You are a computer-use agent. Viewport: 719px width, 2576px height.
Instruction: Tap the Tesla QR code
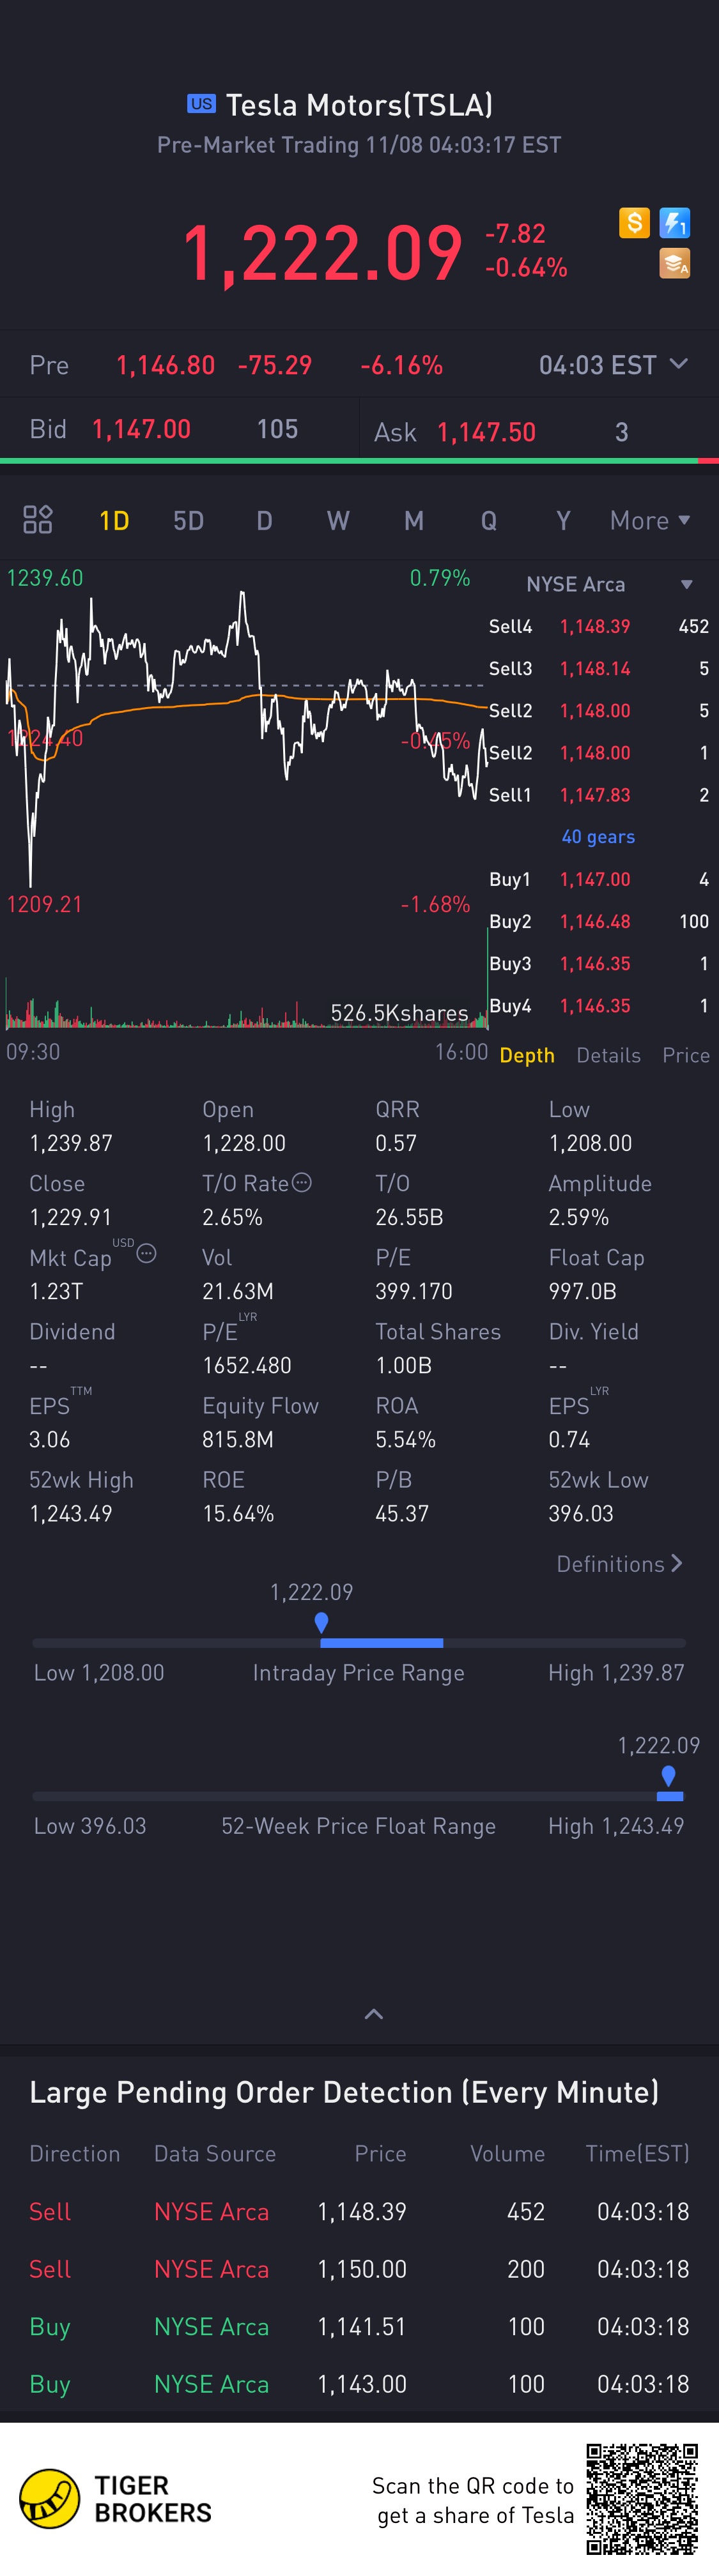pyautogui.click(x=642, y=2498)
